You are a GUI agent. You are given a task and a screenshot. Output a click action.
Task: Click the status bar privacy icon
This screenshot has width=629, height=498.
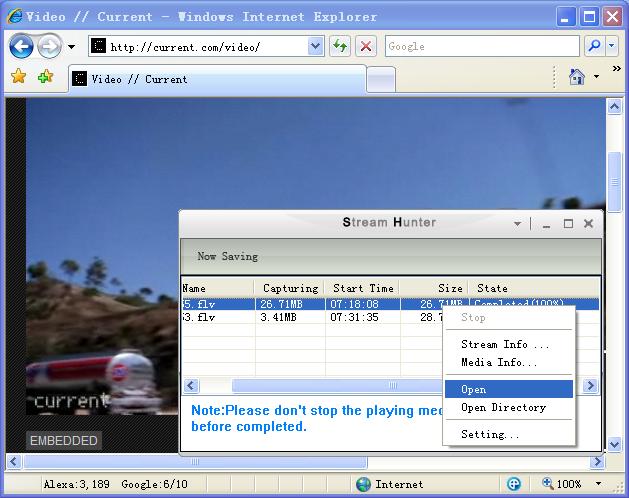[x=513, y=484]
